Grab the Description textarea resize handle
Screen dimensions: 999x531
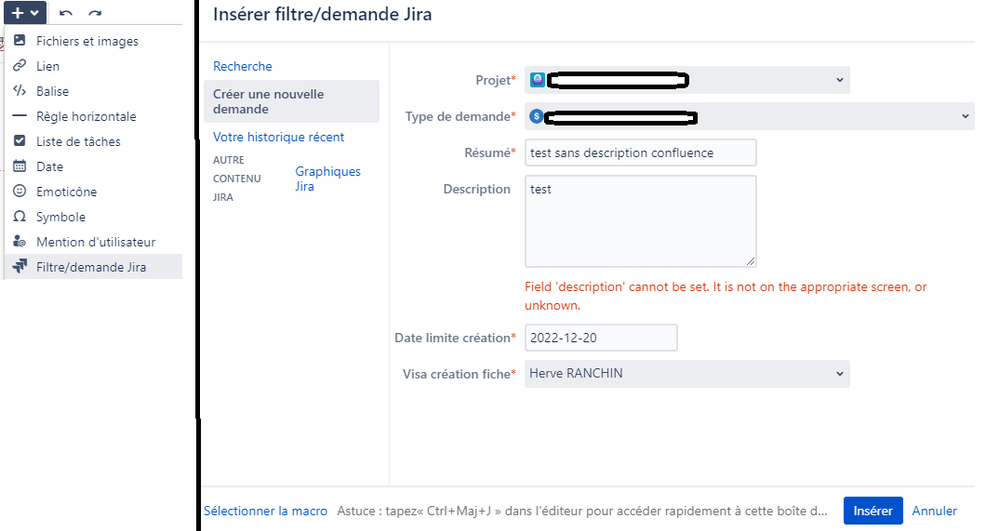[x=751, y=261]
